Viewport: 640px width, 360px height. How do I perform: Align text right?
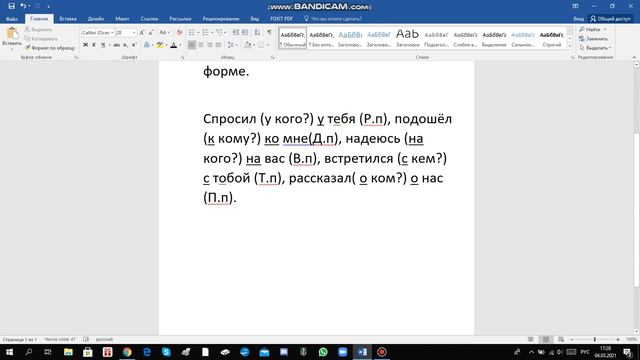pos(209,45)
